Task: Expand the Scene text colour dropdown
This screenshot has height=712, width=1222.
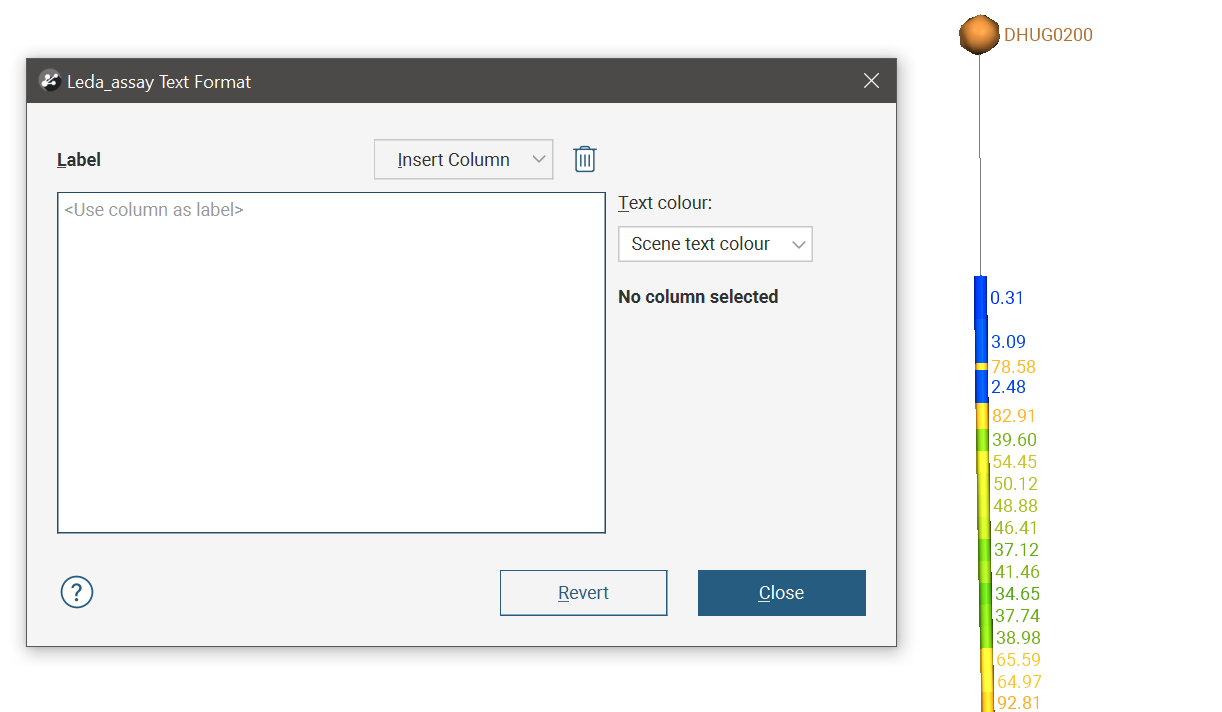Action: [715, 244]
